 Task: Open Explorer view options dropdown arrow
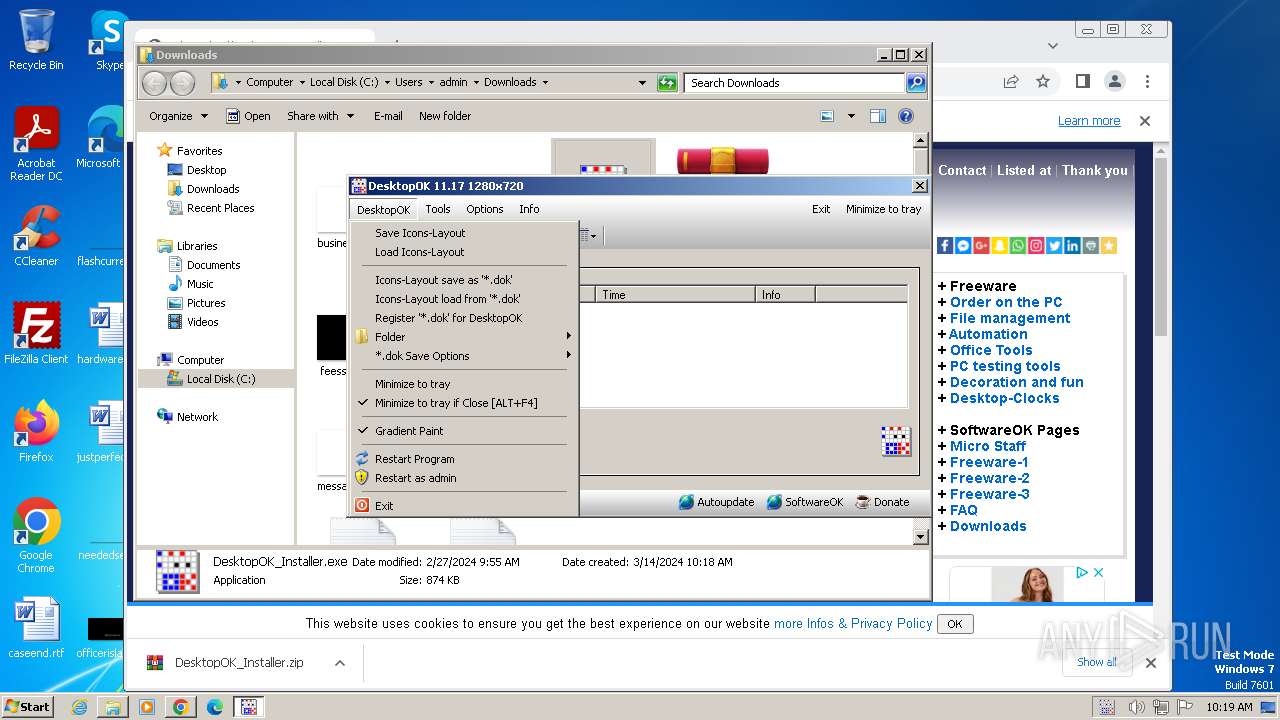[851, 116]
